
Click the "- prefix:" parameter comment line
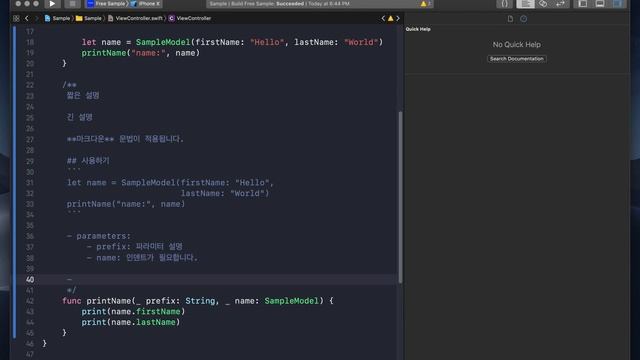(x=135, y=247)
